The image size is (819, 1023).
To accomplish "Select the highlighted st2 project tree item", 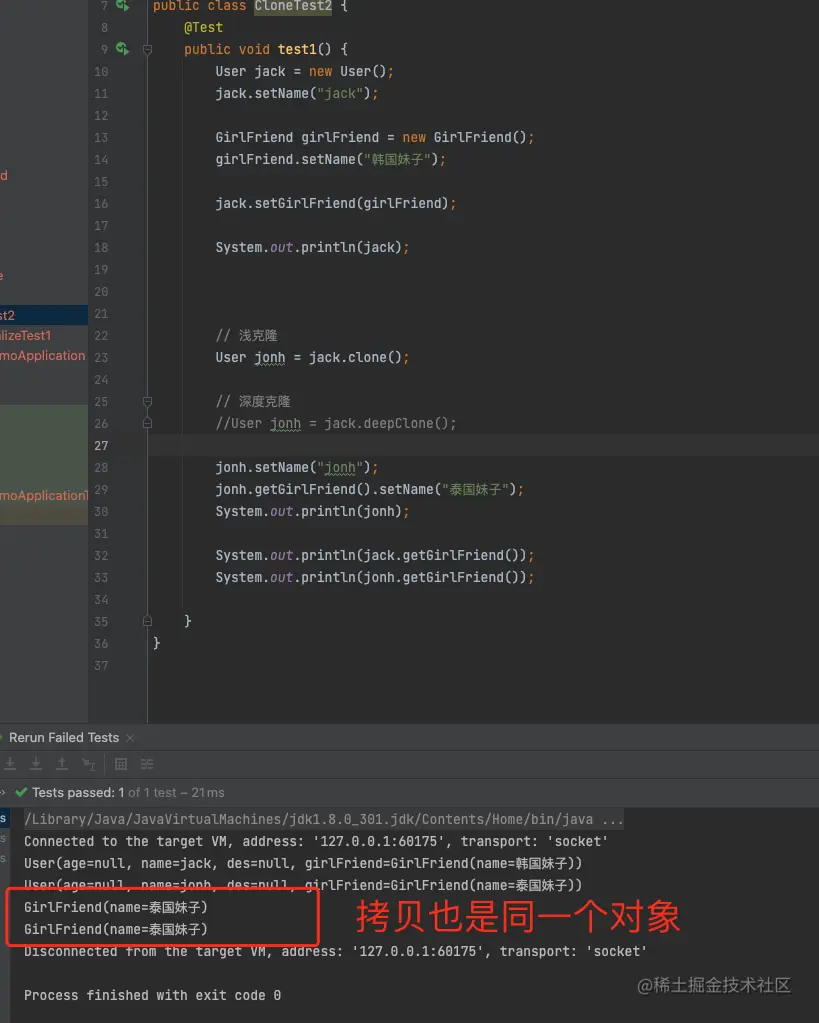I will (44, 315).
